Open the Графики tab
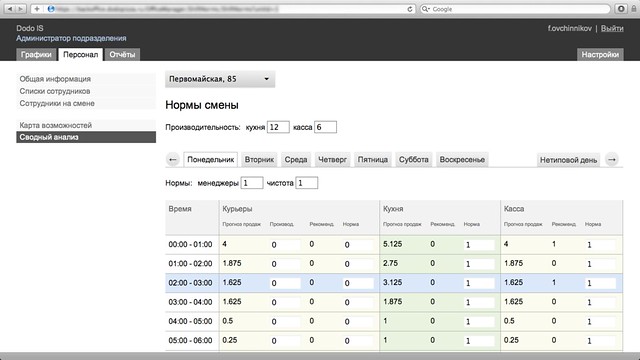This screenshot has width=640, height=360. tap(36, 55)
